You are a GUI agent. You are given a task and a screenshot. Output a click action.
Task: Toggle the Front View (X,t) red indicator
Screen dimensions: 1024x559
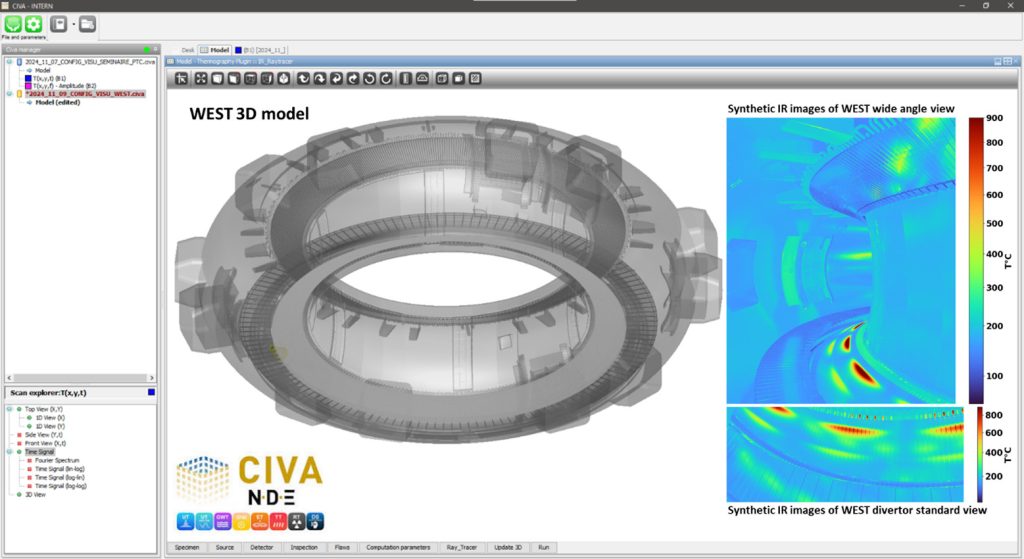tap(19, 443)
